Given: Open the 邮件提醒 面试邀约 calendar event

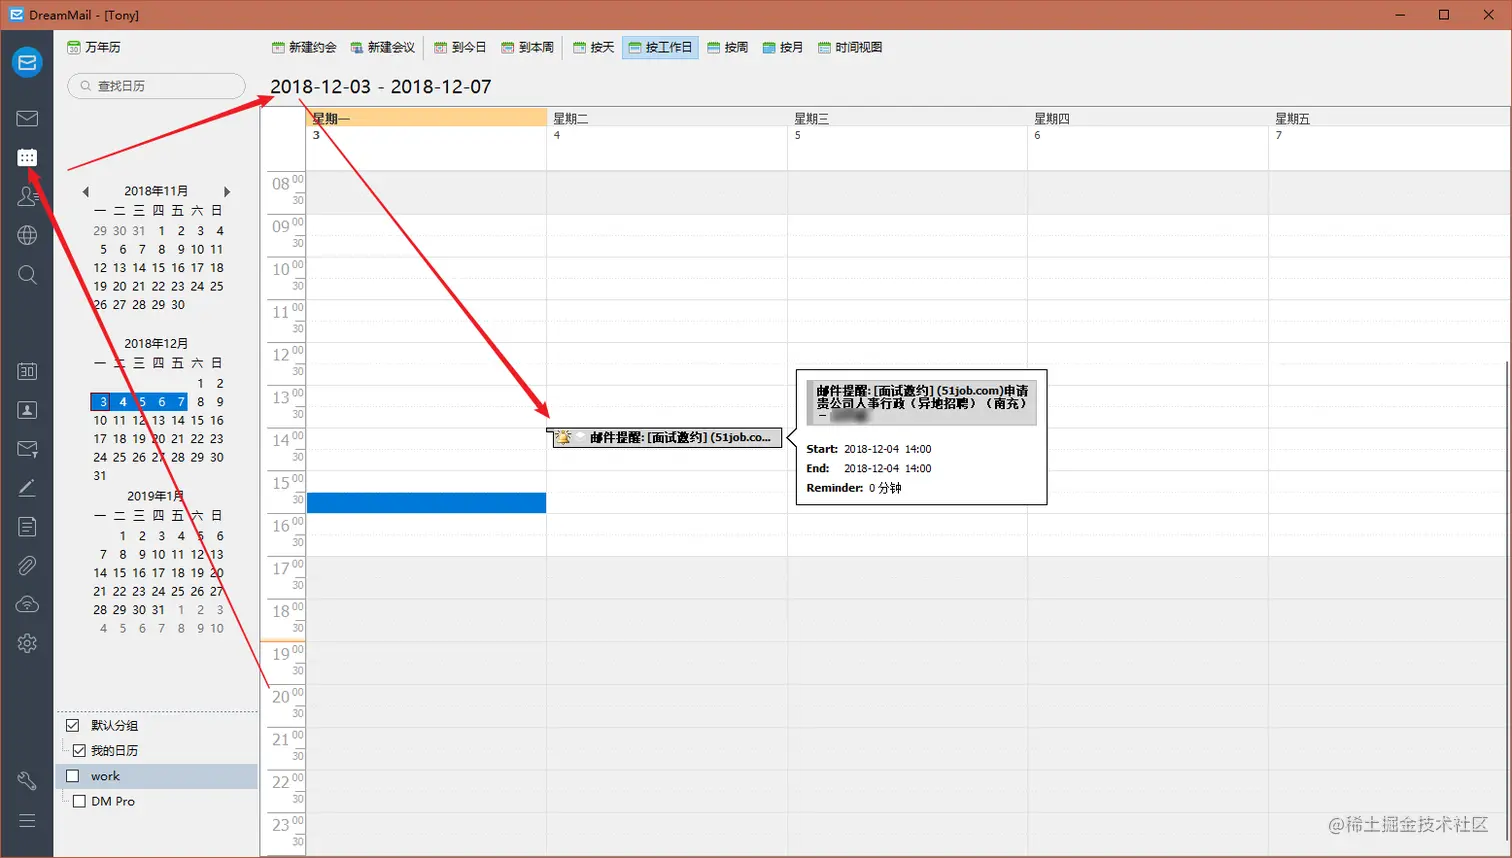Looking at the screenshot, I should tap(667, 437).
